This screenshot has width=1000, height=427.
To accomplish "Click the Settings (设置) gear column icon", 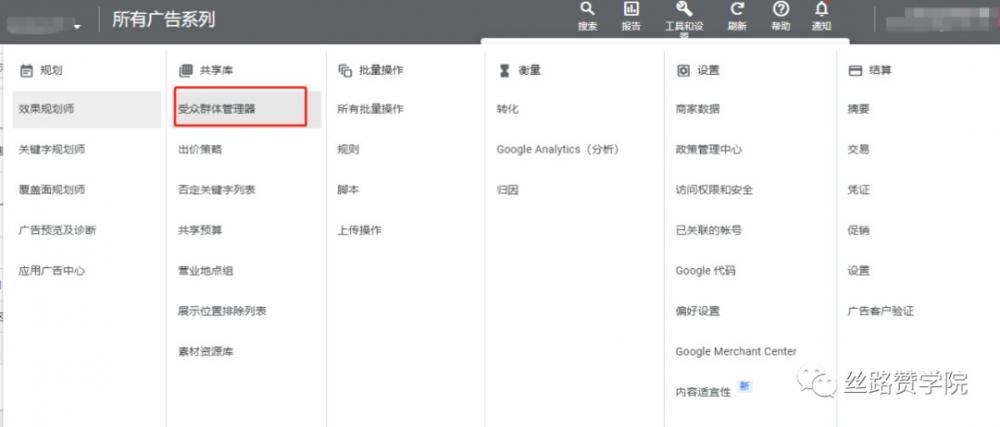I will pos(683,71).
